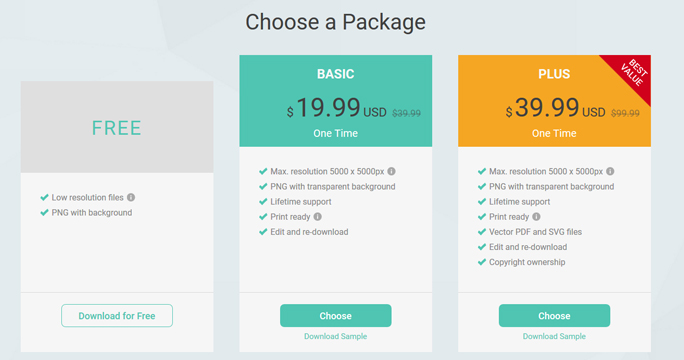
Task: Click Basic's Edit and re-download feature
Action: tap(309, 232)
